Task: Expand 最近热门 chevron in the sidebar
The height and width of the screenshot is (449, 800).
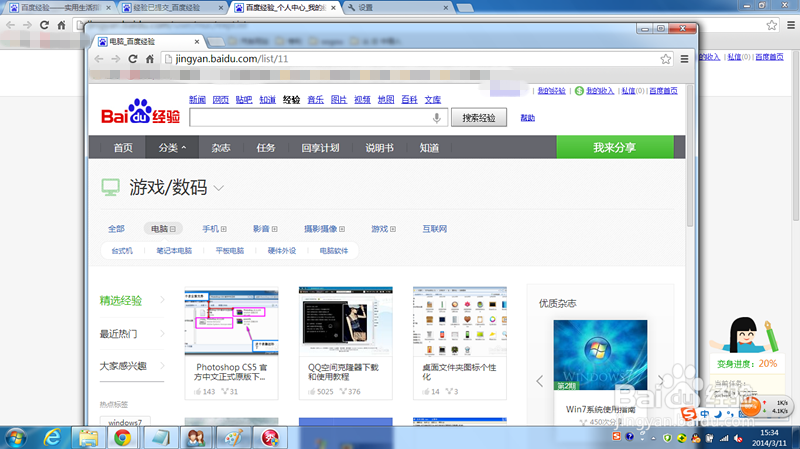Action: click(162, 334)
